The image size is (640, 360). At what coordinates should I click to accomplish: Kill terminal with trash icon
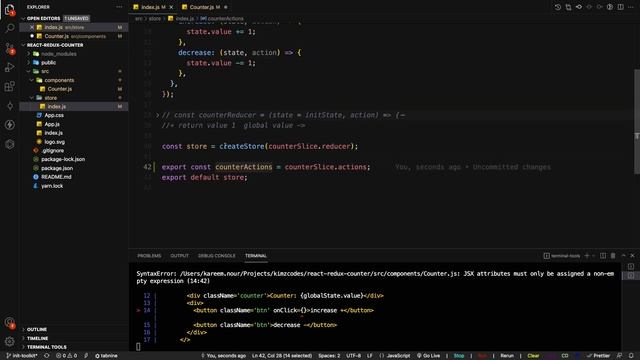tap(613, 256)
